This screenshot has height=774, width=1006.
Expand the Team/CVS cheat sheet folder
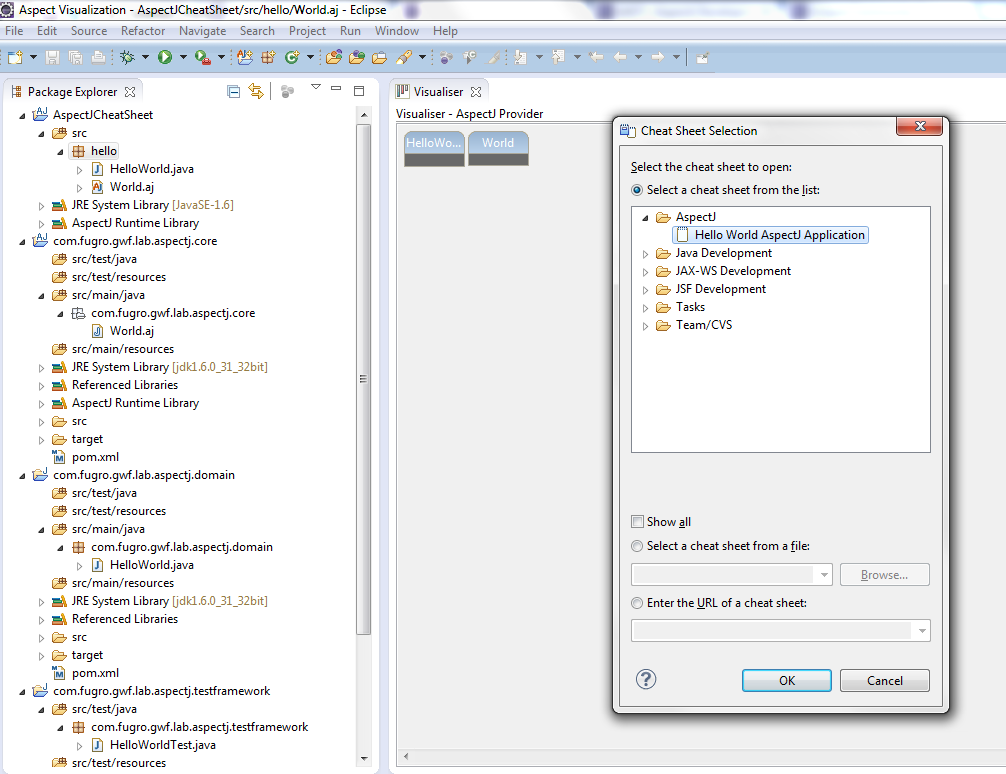coord(645,326)
